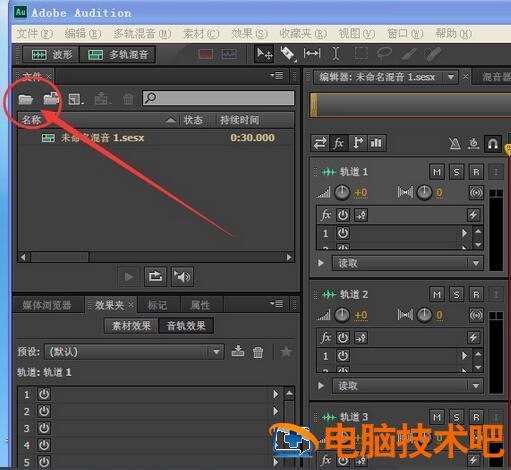Solo 轨道 2 with S button
Image resolution: width=511 pixels, height=470 pixels.
click(456, 295)
